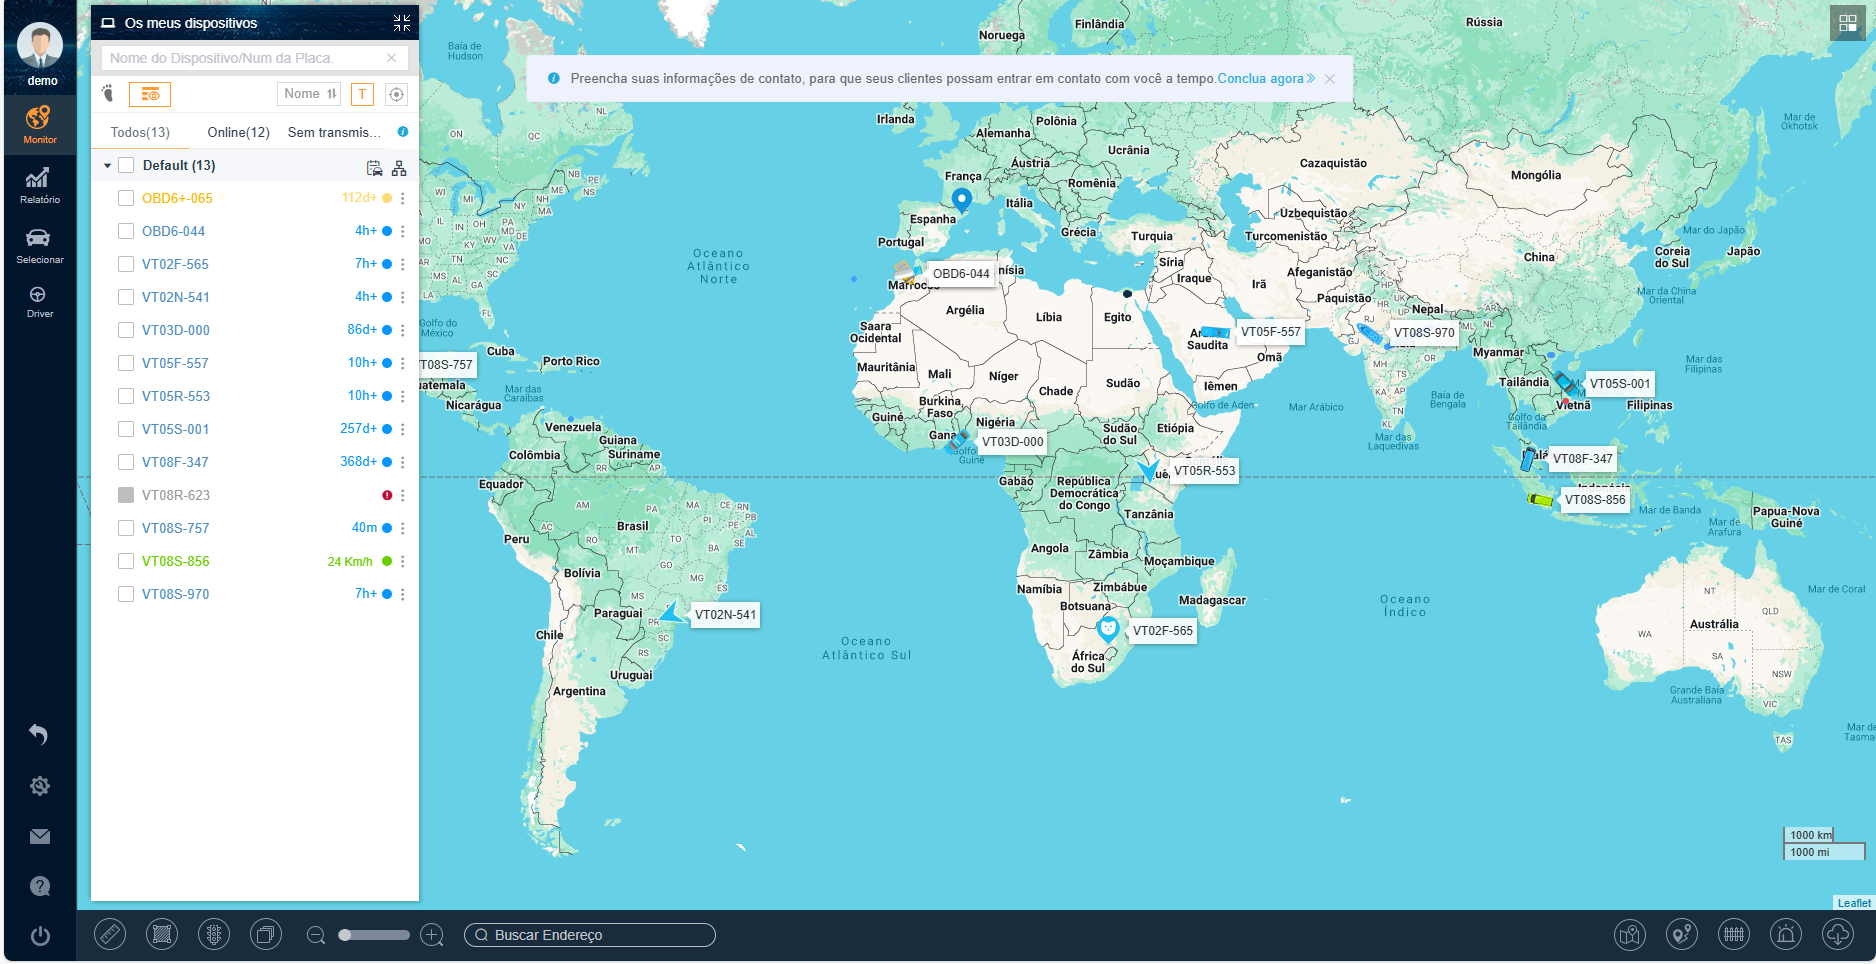Check the VT02F-565 checkbox

coord(126,264)
